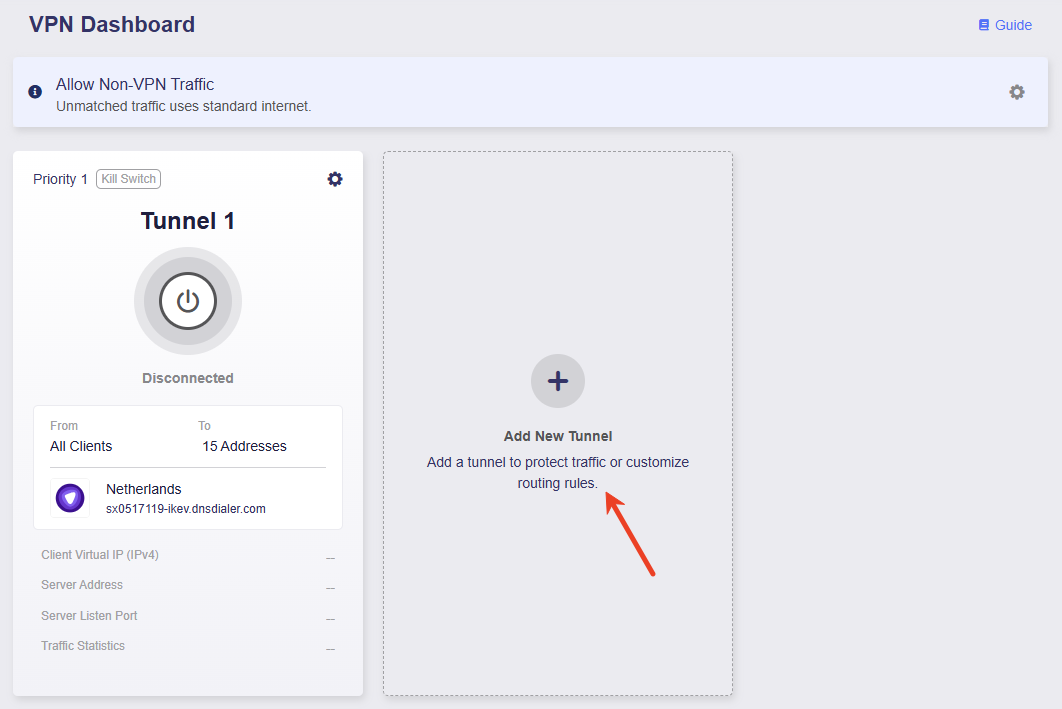The height and width of the screenshot is (709, 1062).
Task: Click the info icon in the banner
Action: coord(35,92)
